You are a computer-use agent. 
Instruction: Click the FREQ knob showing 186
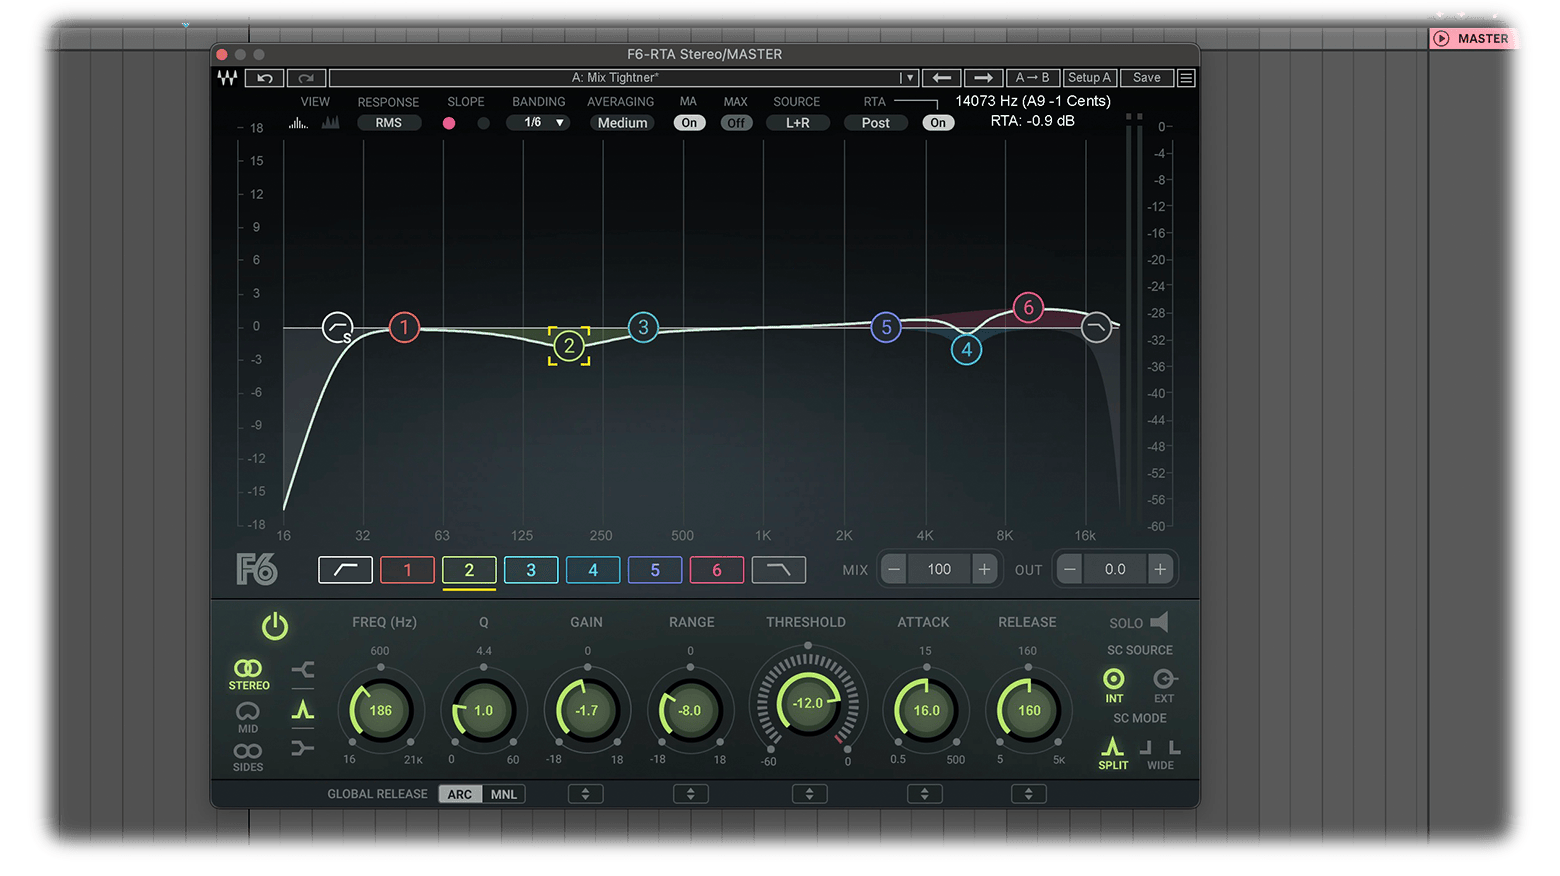tap(381, 711)
